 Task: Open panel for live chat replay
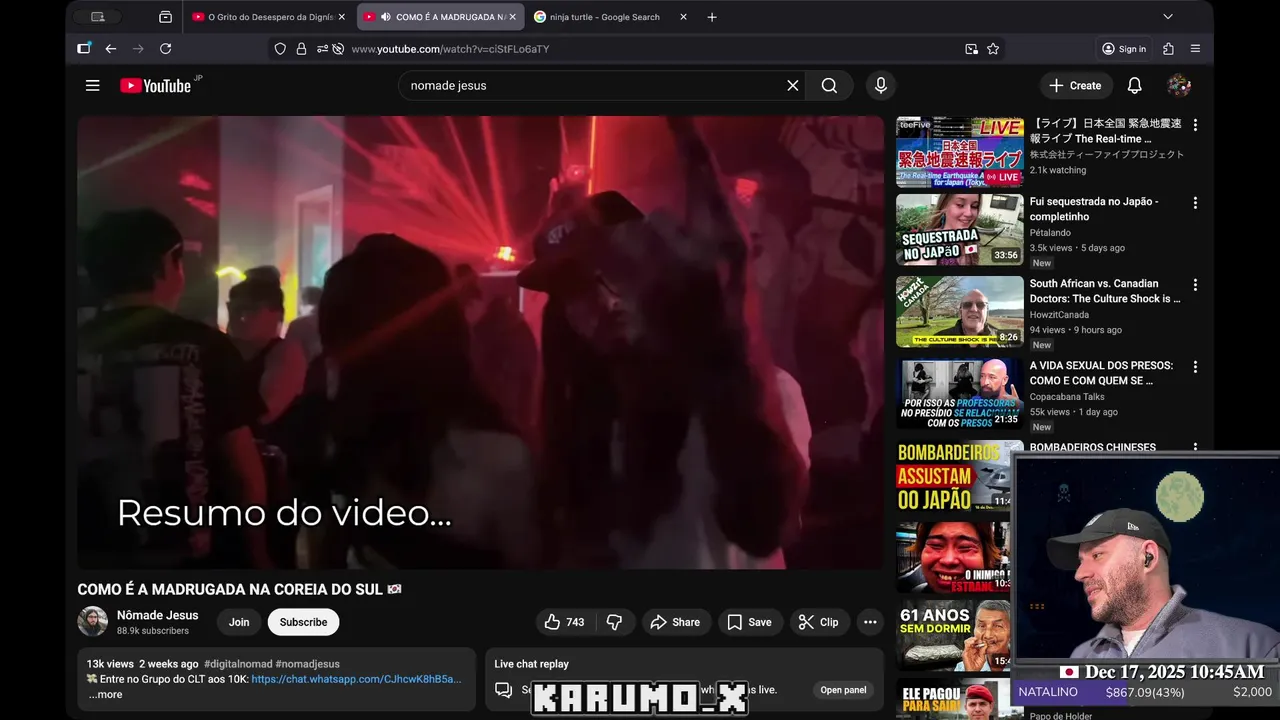pyautogui.click(x=843, y=690)
